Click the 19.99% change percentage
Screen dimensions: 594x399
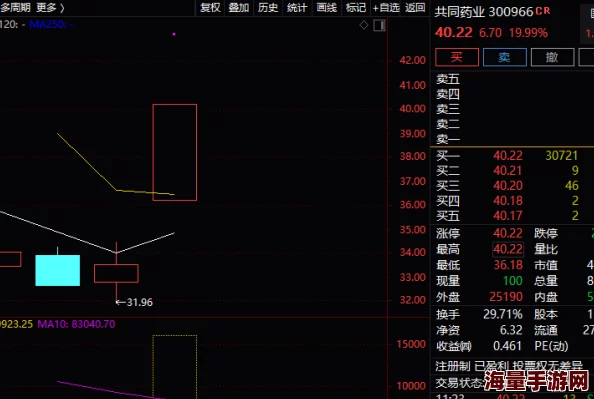point(528,33)
